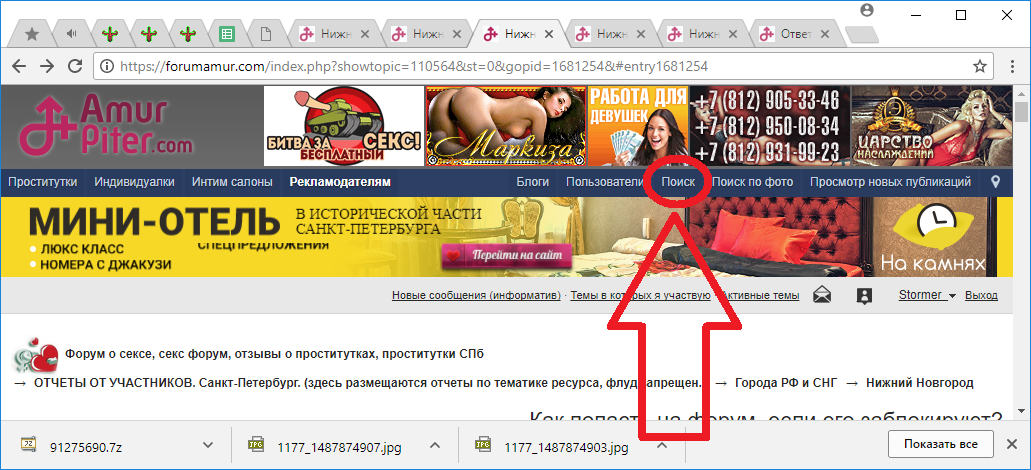Open the Chrome user account icon
The width and height of the screenshot is (1031, 470).
pos(867,11)
